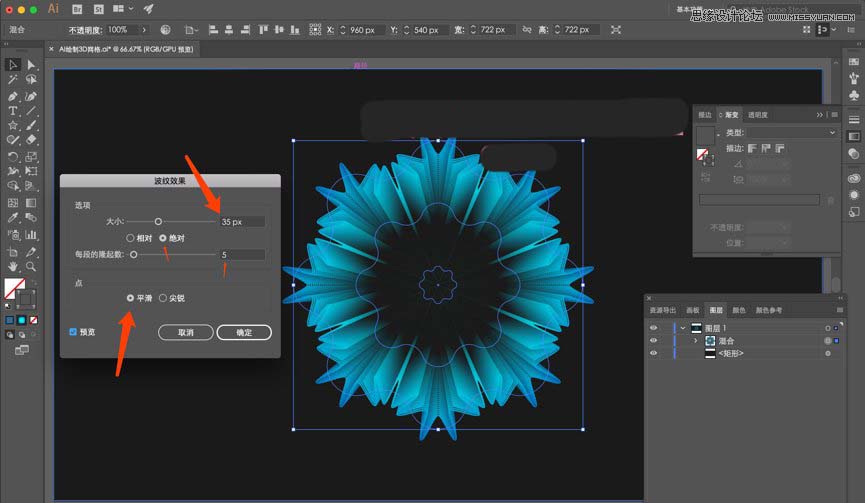Select the 混合 layer row name

click(727, 341)
